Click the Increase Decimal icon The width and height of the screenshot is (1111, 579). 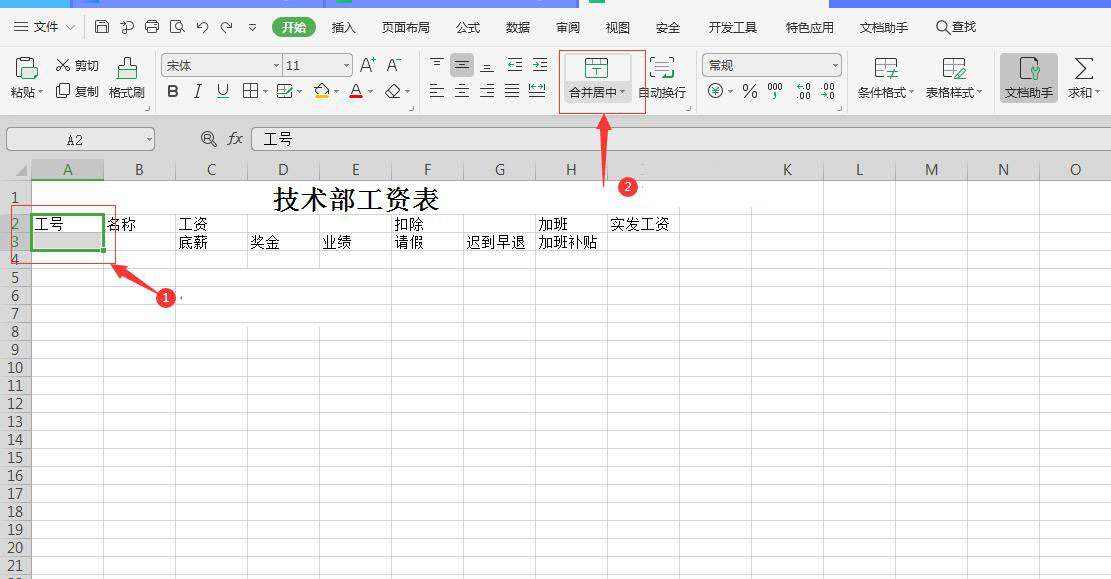tap(805, 92)
